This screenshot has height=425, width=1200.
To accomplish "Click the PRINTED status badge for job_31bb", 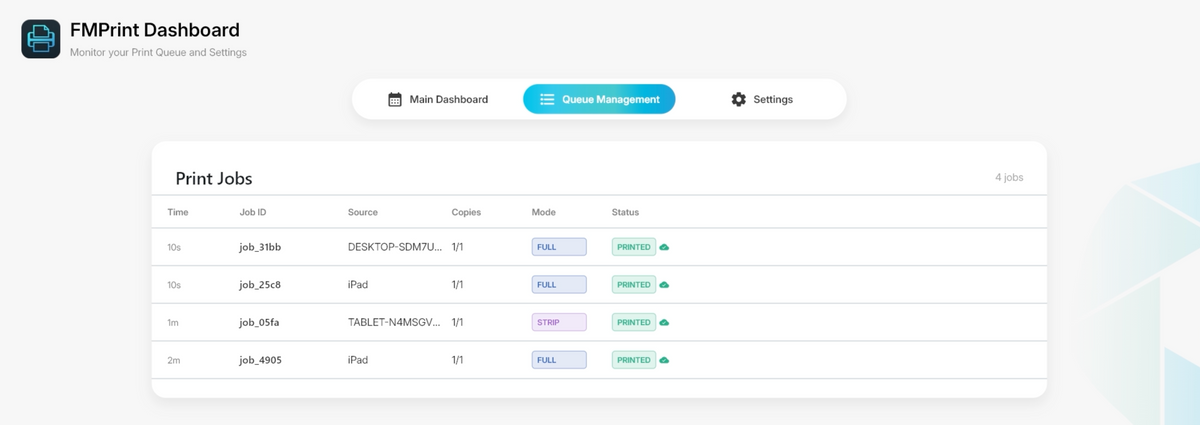I will 634,247.
